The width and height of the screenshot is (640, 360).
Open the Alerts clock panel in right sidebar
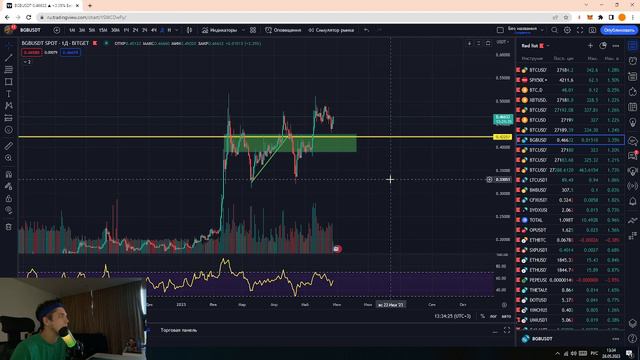coord(632,61)
